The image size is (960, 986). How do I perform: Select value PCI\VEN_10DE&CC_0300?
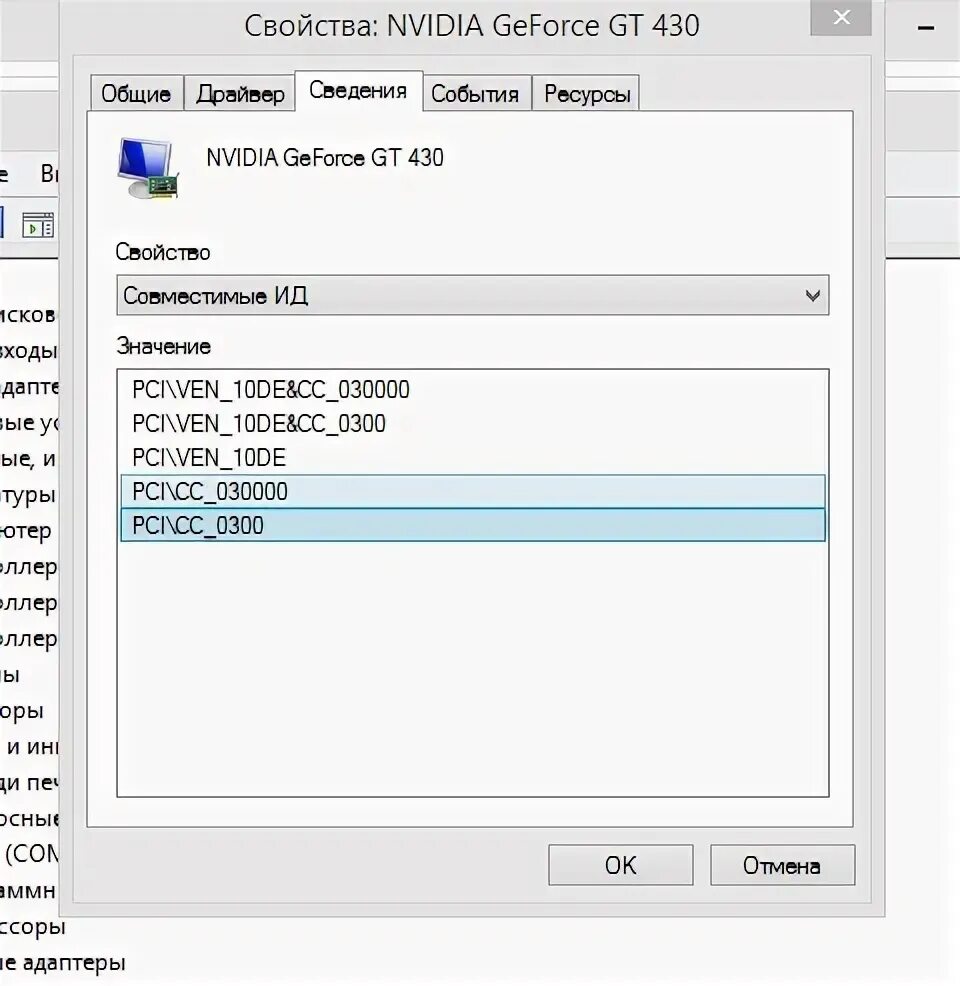click(473, 424)
